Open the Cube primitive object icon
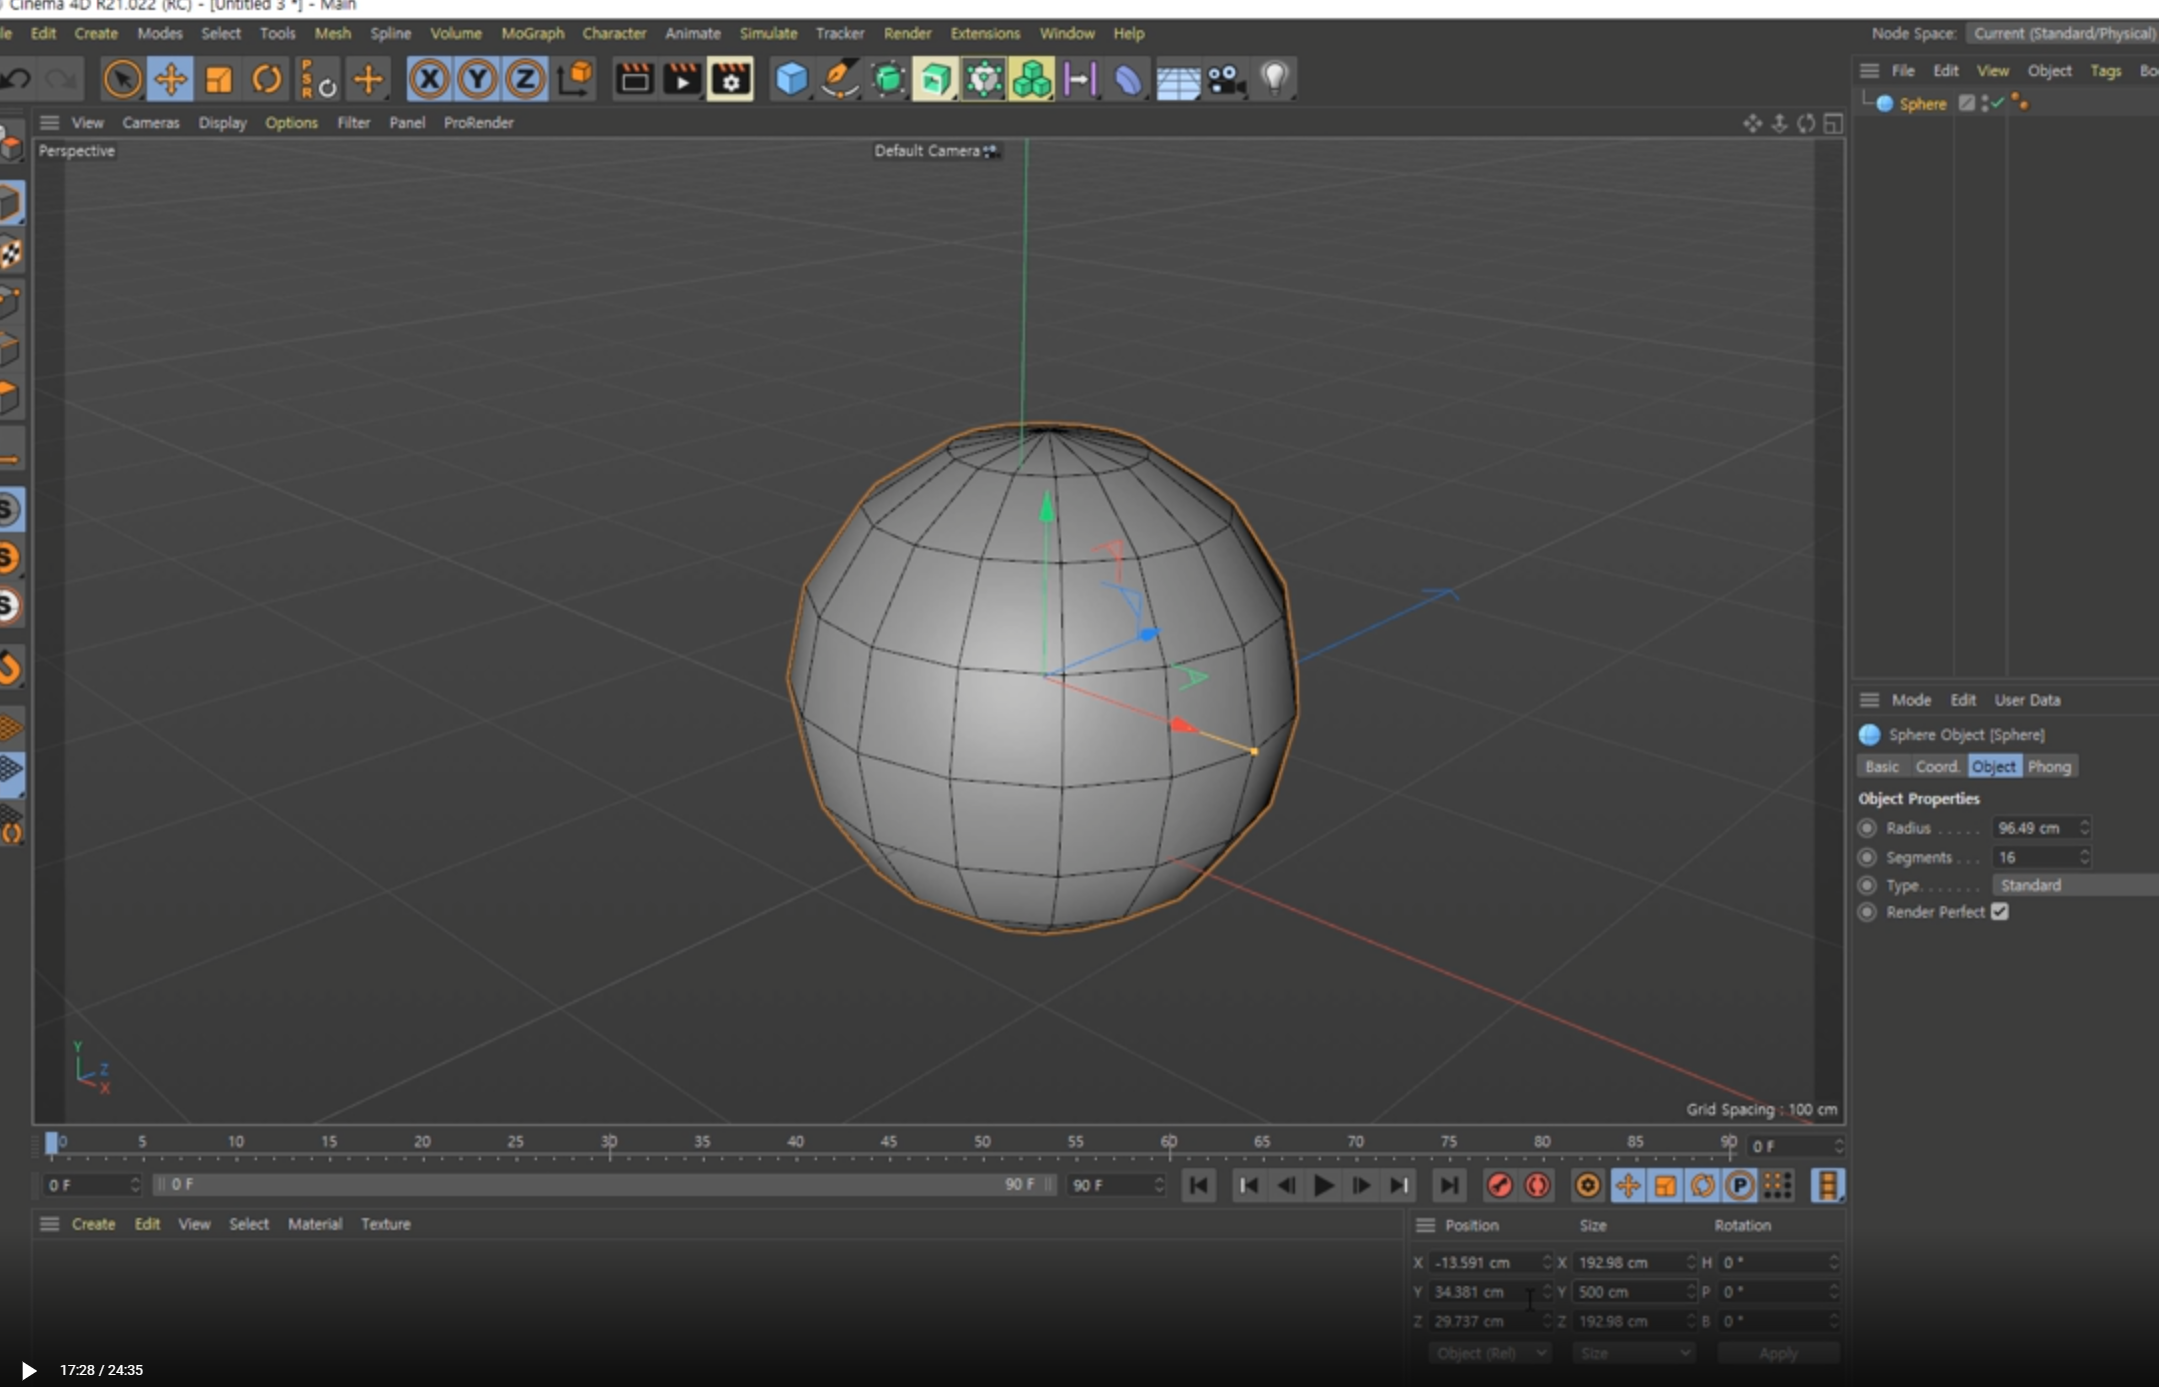Viewport: 2159px width, 1387px height. 791,79
